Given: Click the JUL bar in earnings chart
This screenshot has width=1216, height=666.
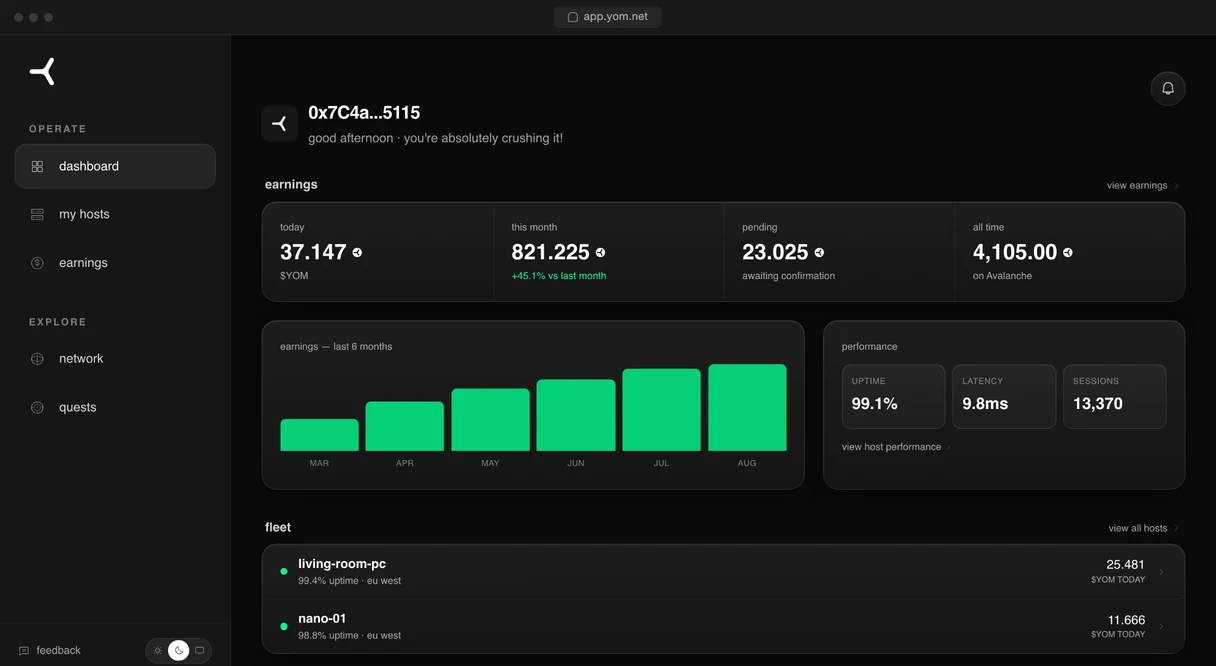Looking at the screenshot, I should [x=662, y=410].
